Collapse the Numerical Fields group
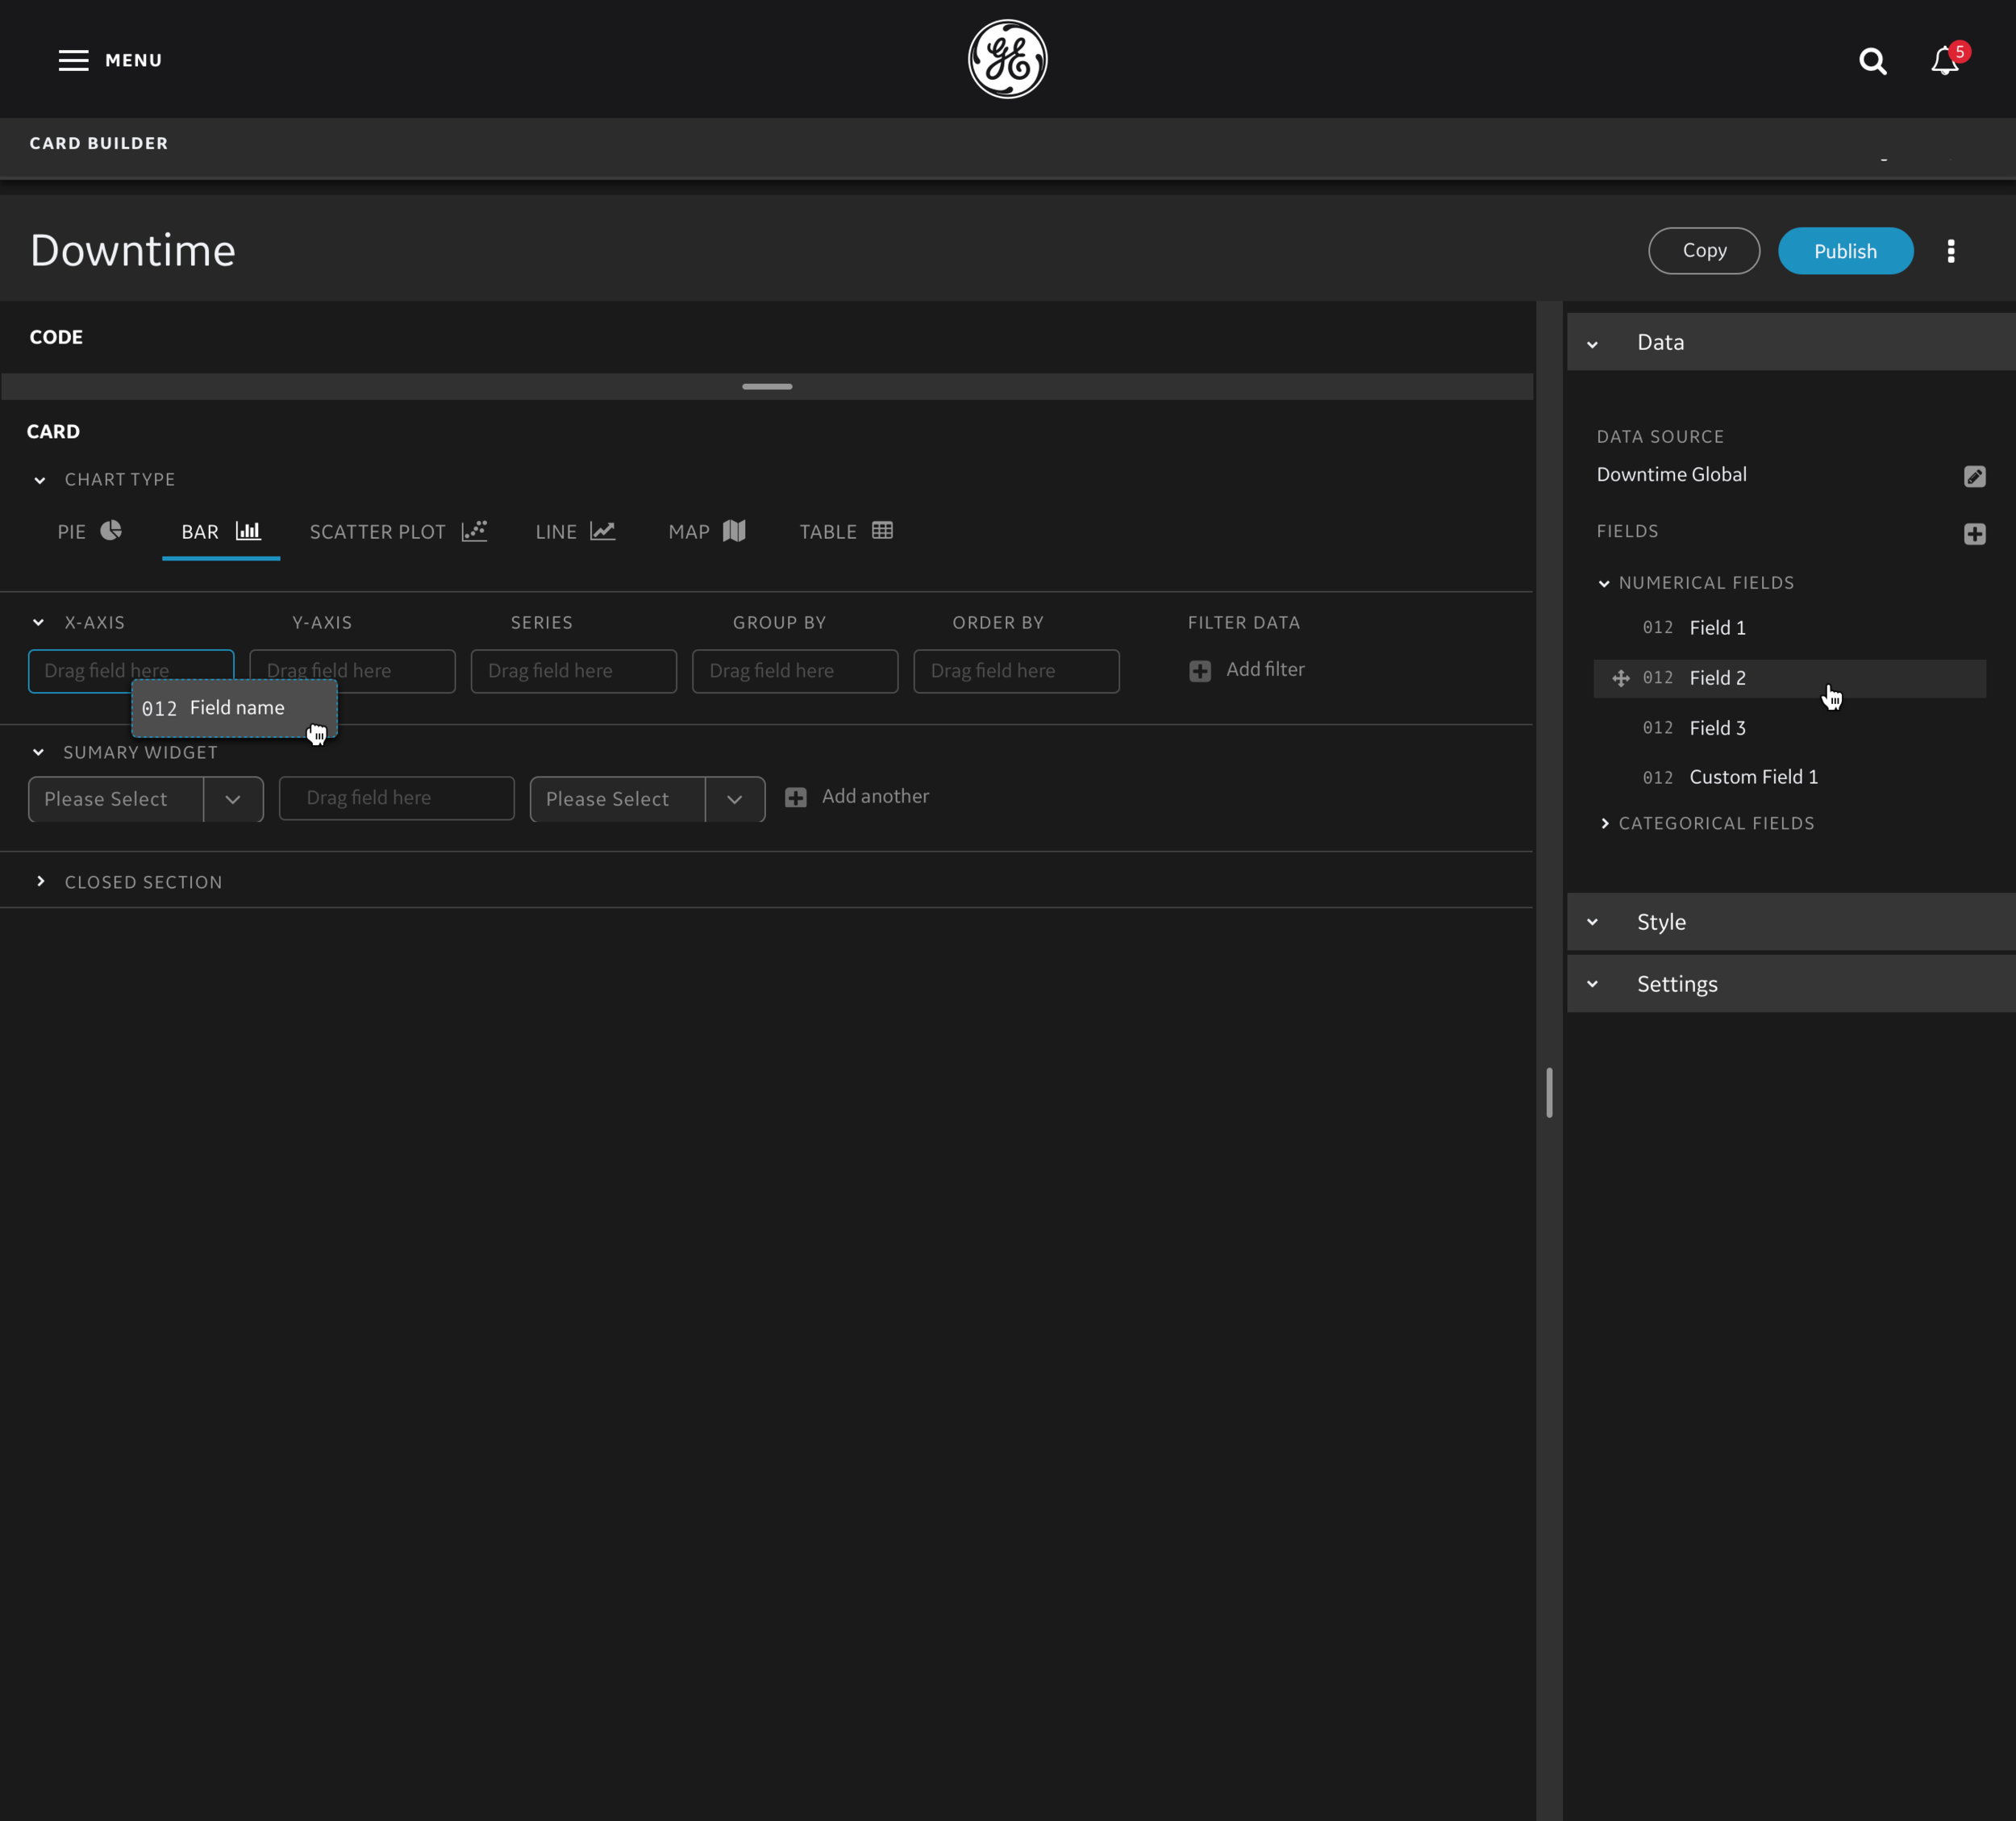This screenshot has height=1821, width=2016. (x=1604, y=583)
